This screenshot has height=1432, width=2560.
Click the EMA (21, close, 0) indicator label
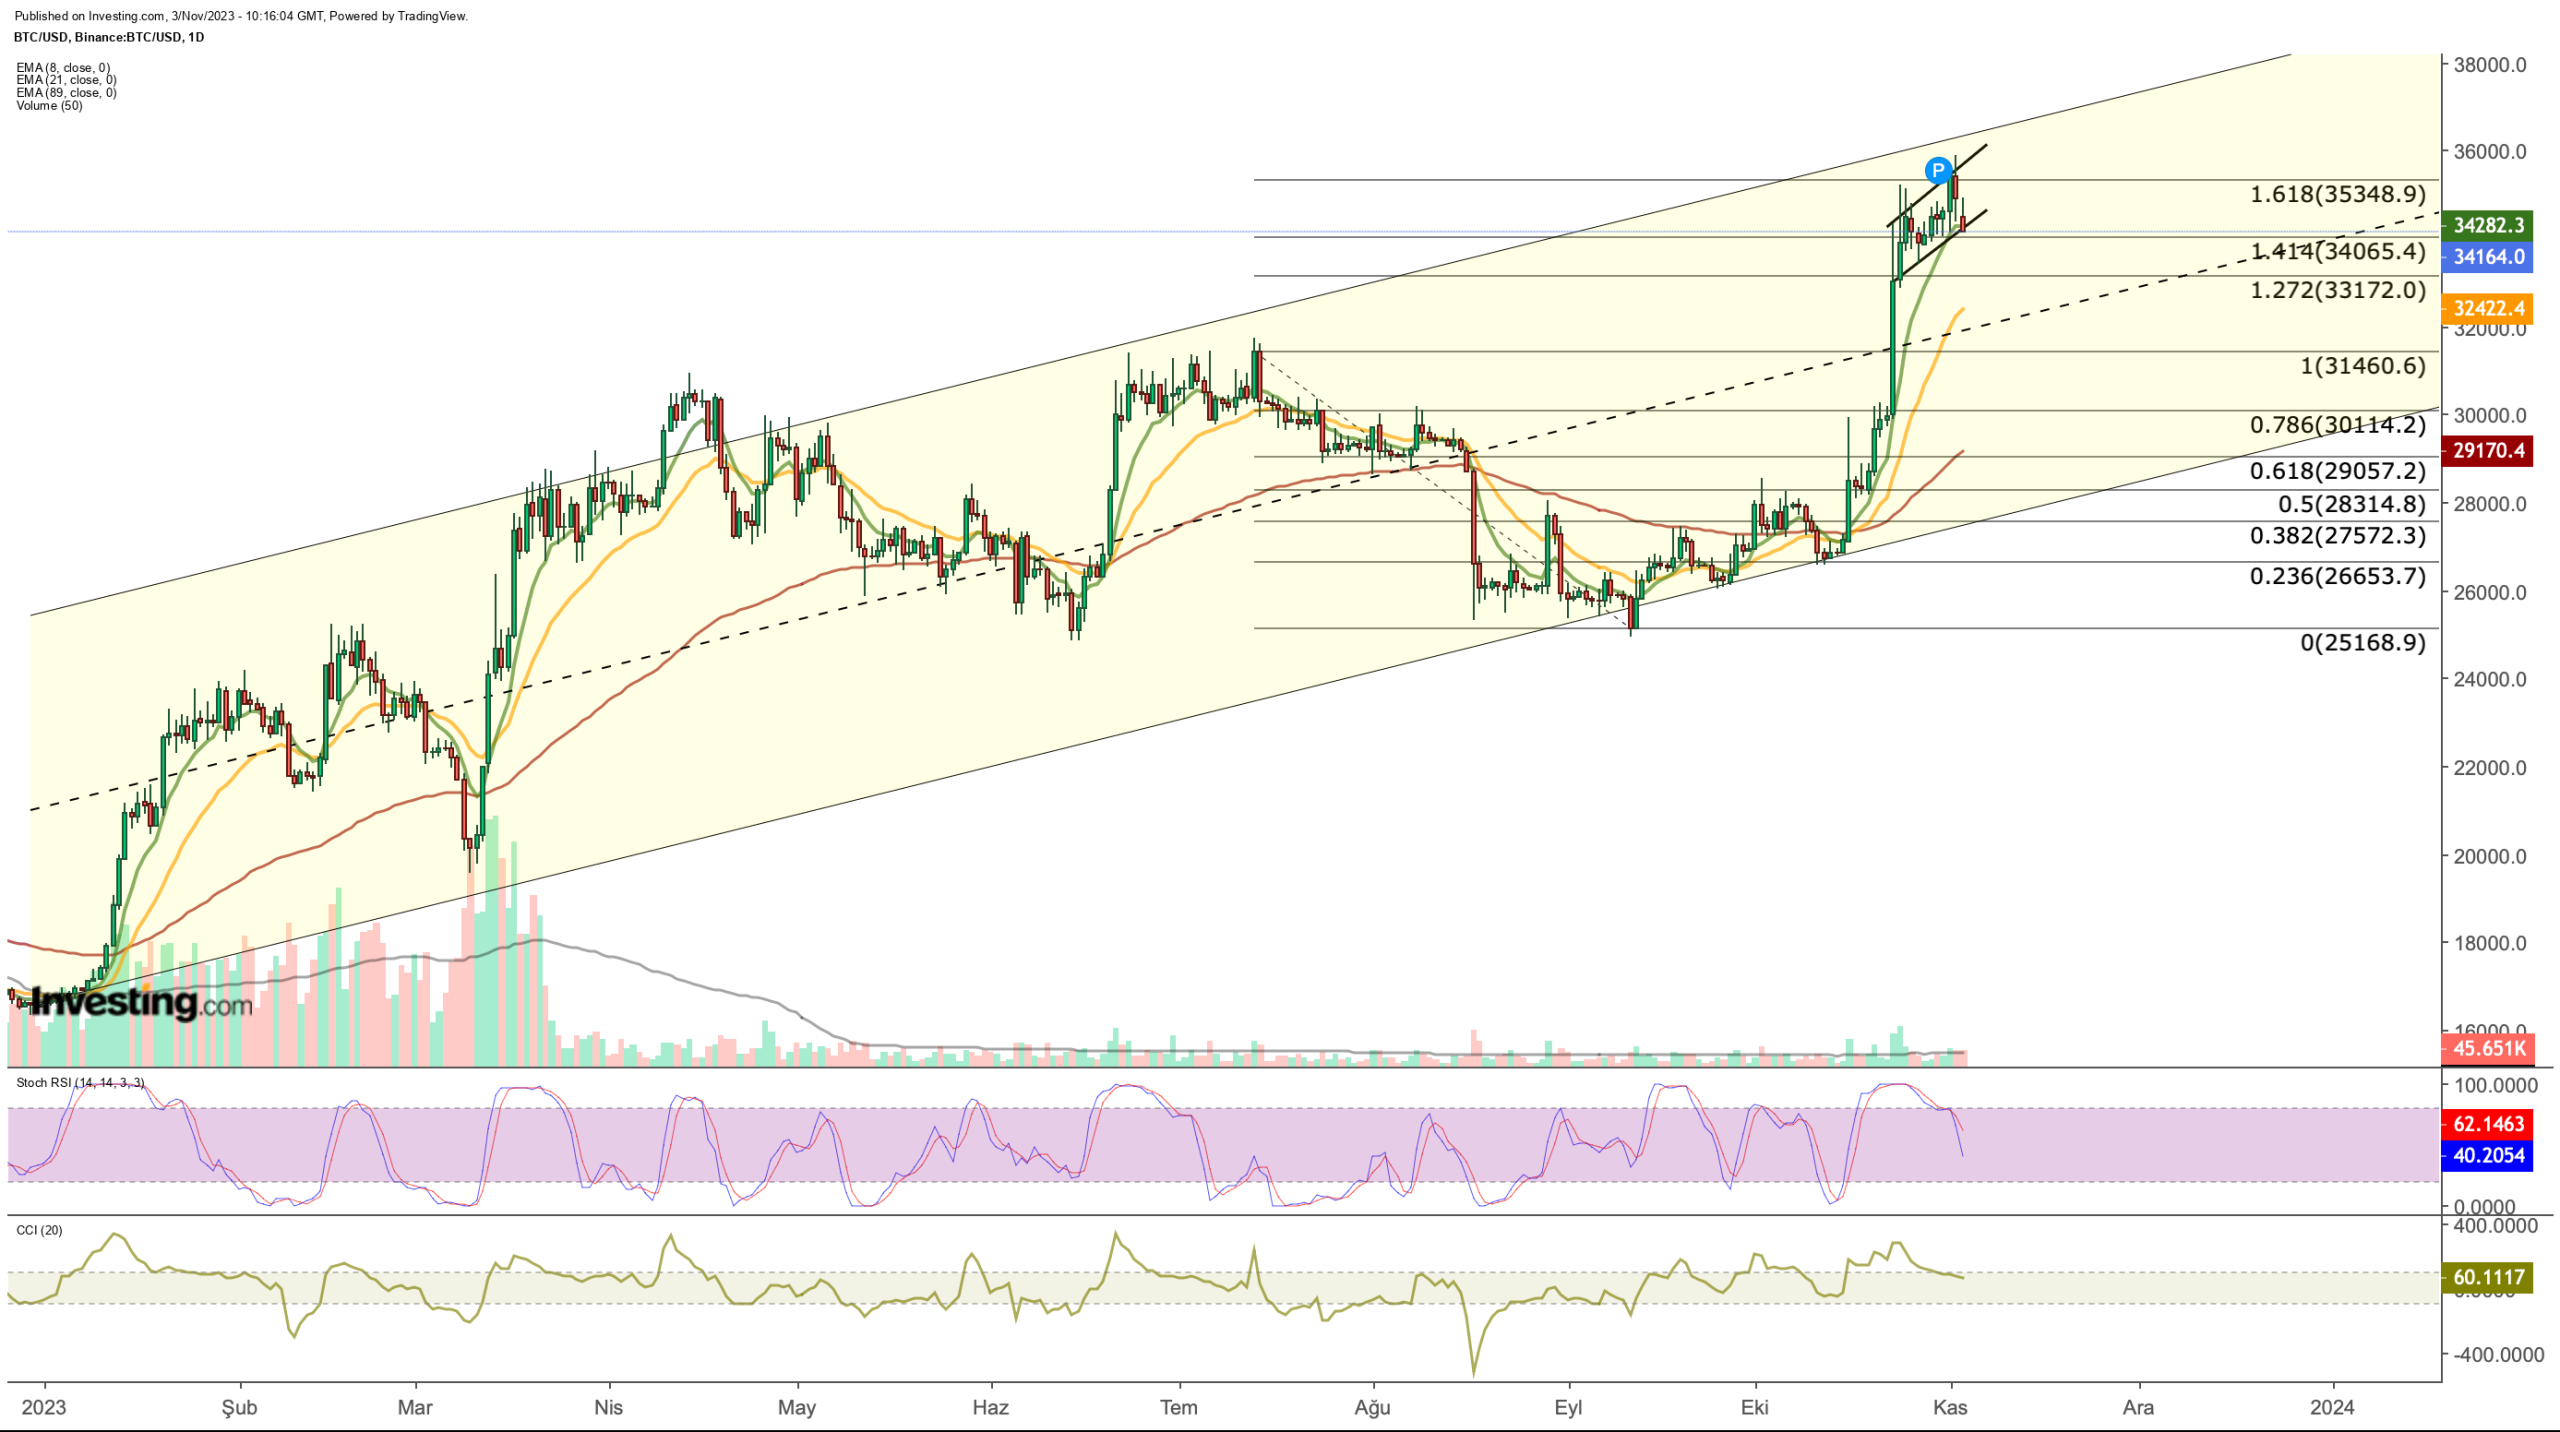click(x=66, y=80)
